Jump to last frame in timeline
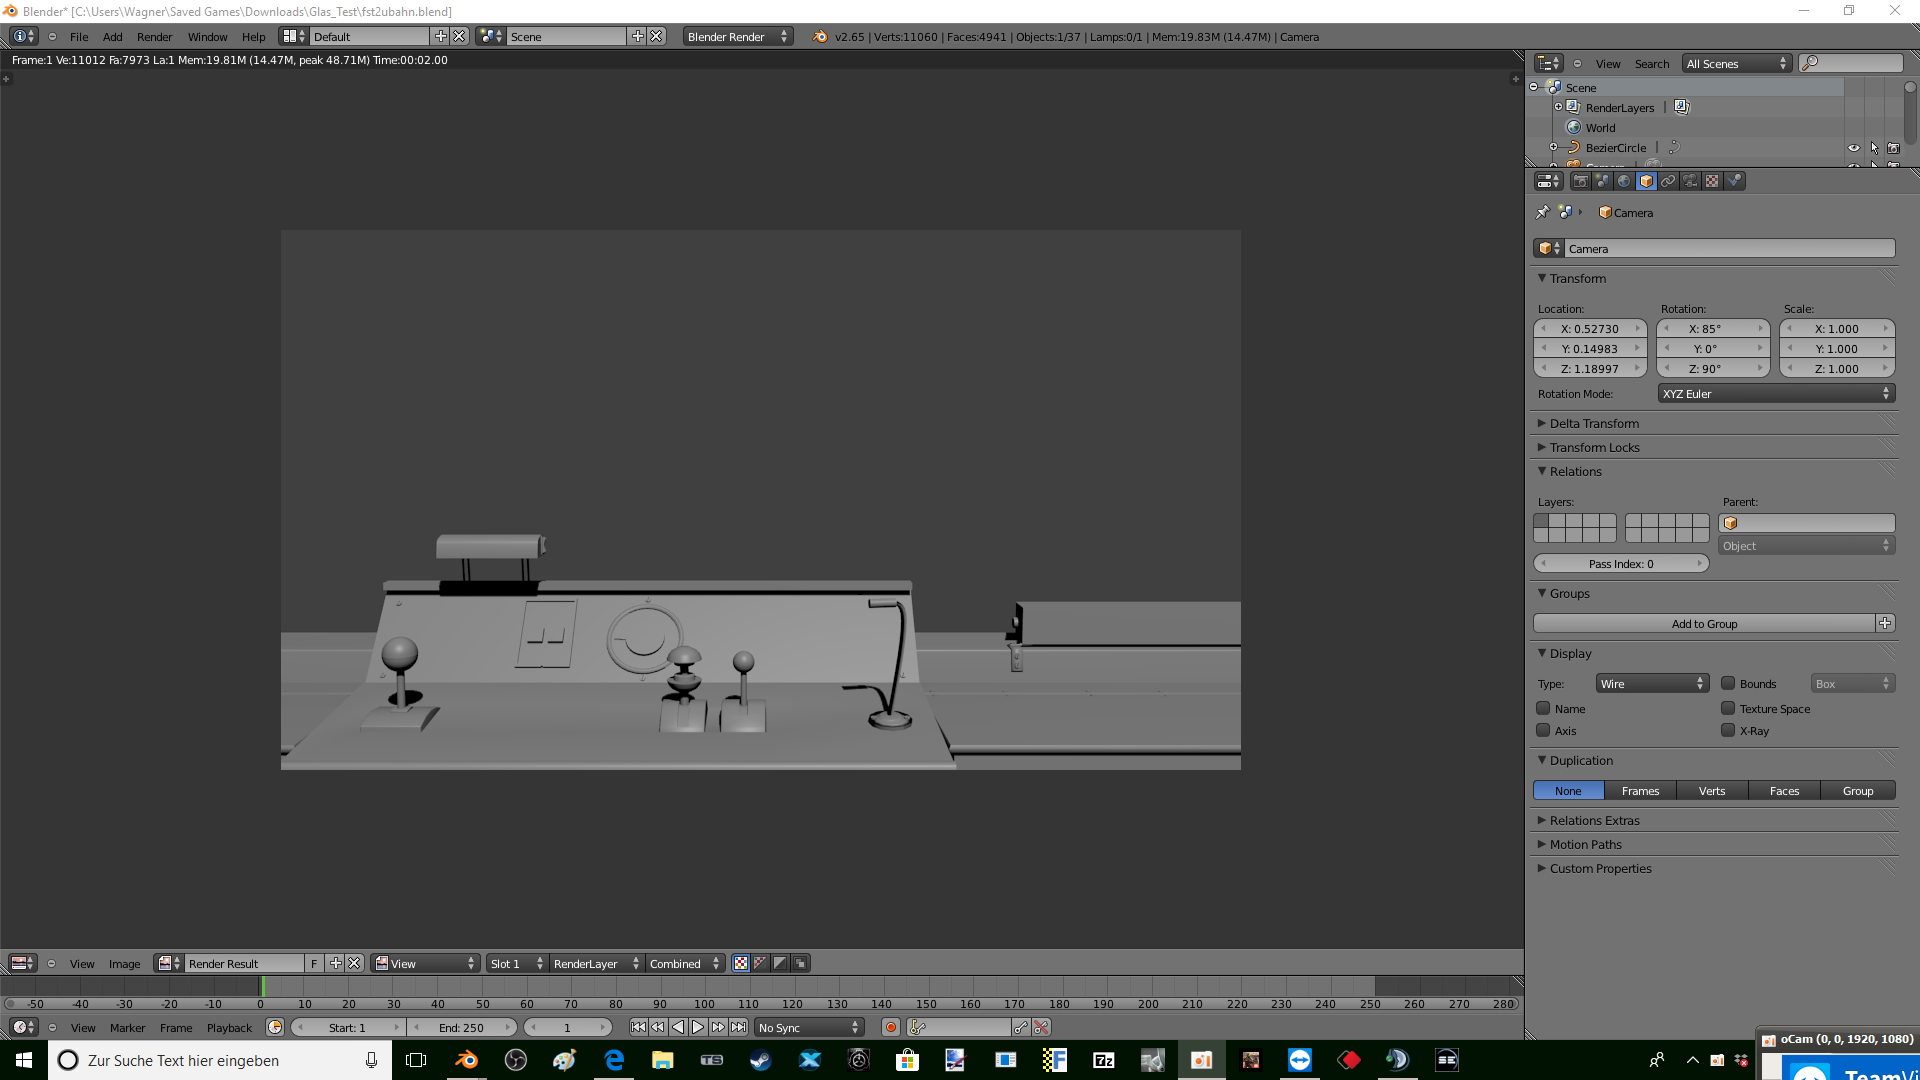This screenshot has height=1080, width=1920. (738, 1027)
